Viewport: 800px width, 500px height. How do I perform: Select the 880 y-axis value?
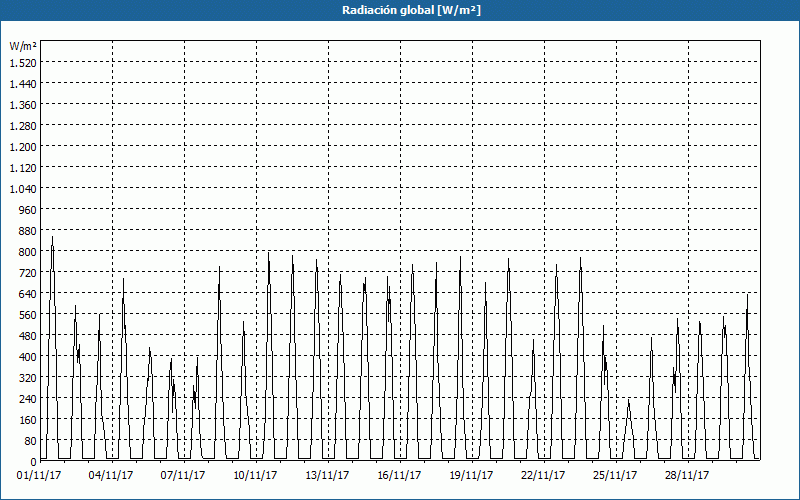(29, 231)
